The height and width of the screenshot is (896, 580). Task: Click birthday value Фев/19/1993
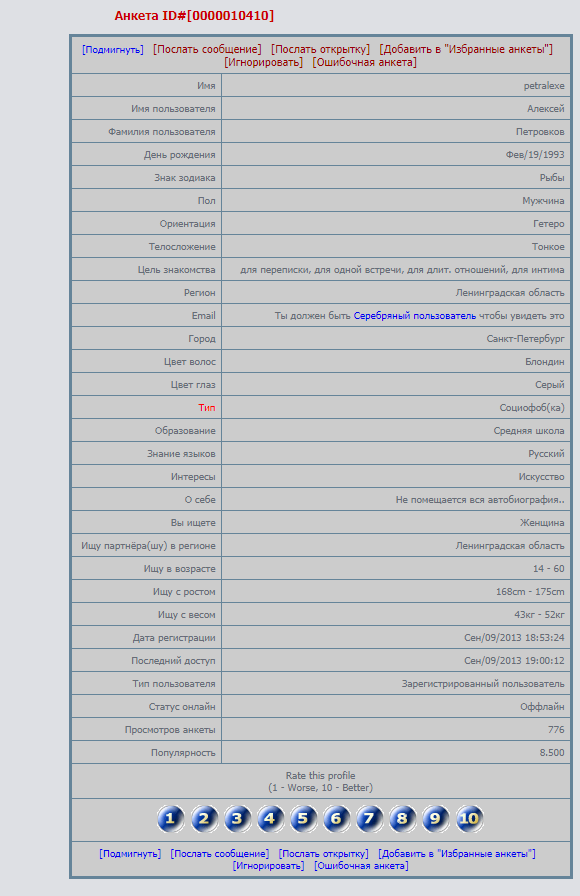(x=535, y=154)
